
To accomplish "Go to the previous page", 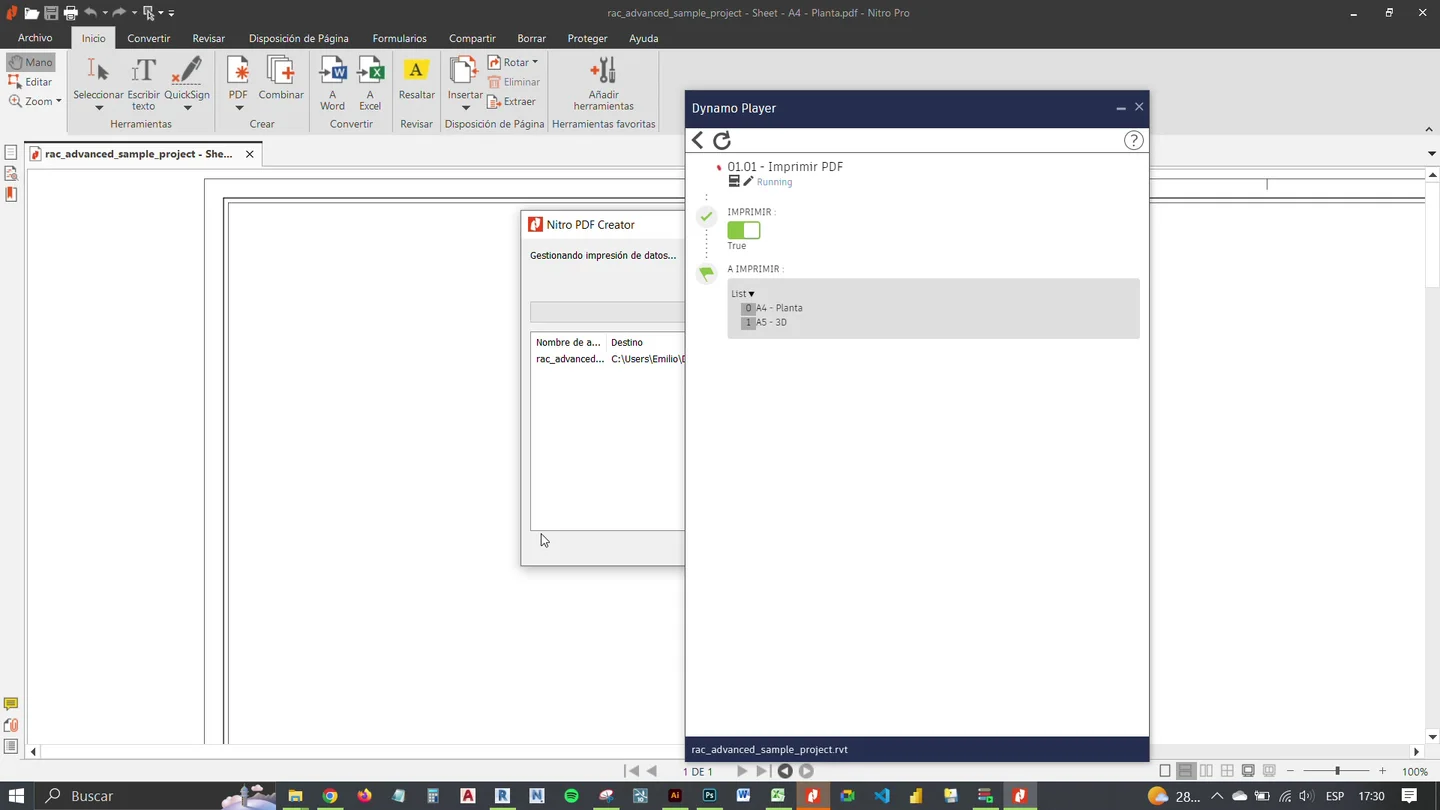I will click(x=652, y=771).
